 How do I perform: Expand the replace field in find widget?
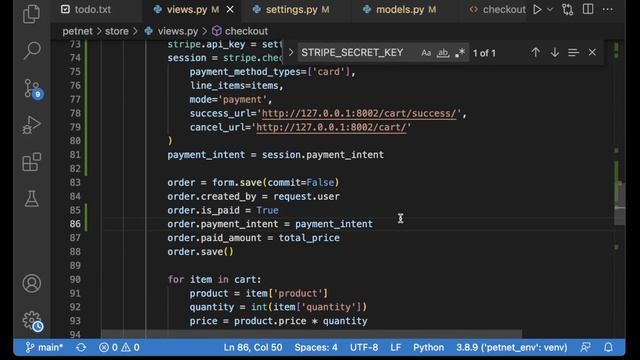point(291,53)
